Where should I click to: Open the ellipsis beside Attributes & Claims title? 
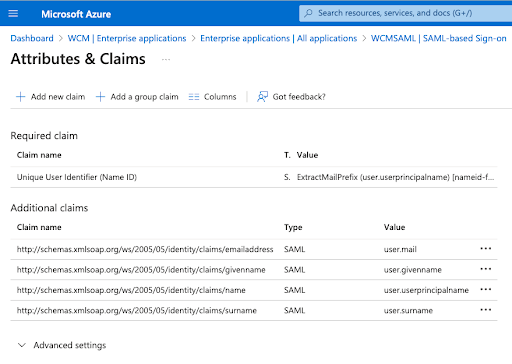click(166, 60)
